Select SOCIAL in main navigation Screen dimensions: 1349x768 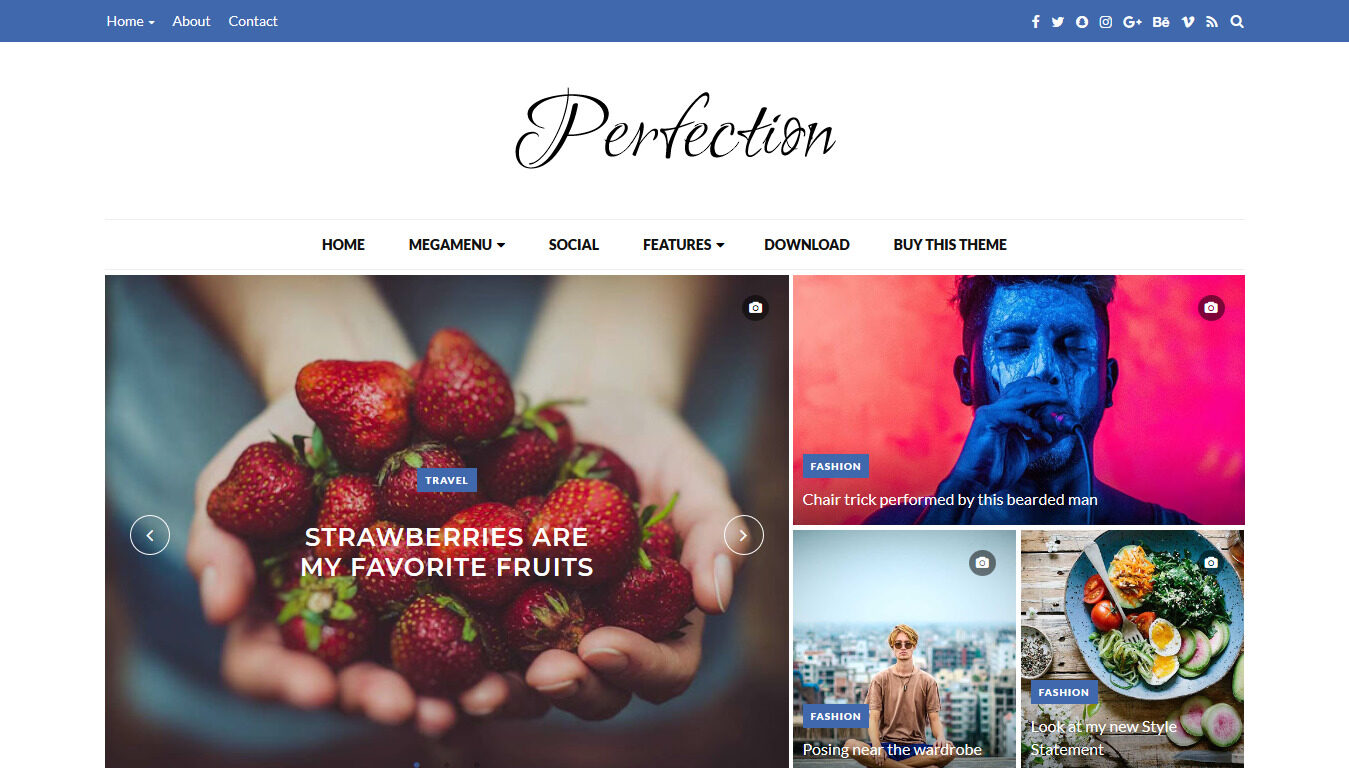point(574,244)
